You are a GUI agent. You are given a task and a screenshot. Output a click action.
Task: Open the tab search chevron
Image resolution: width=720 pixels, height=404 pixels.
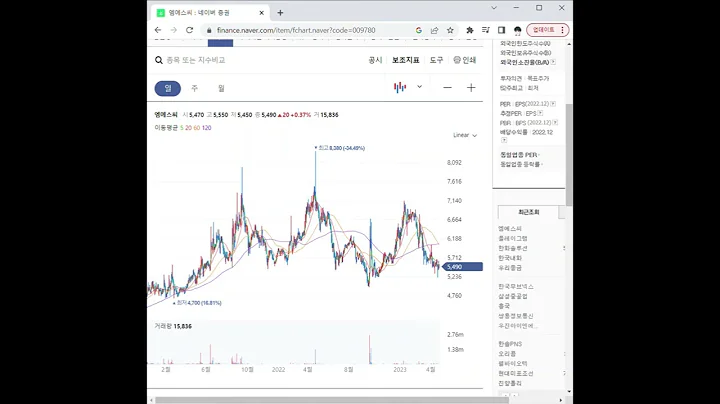click(x=494, y=8)
